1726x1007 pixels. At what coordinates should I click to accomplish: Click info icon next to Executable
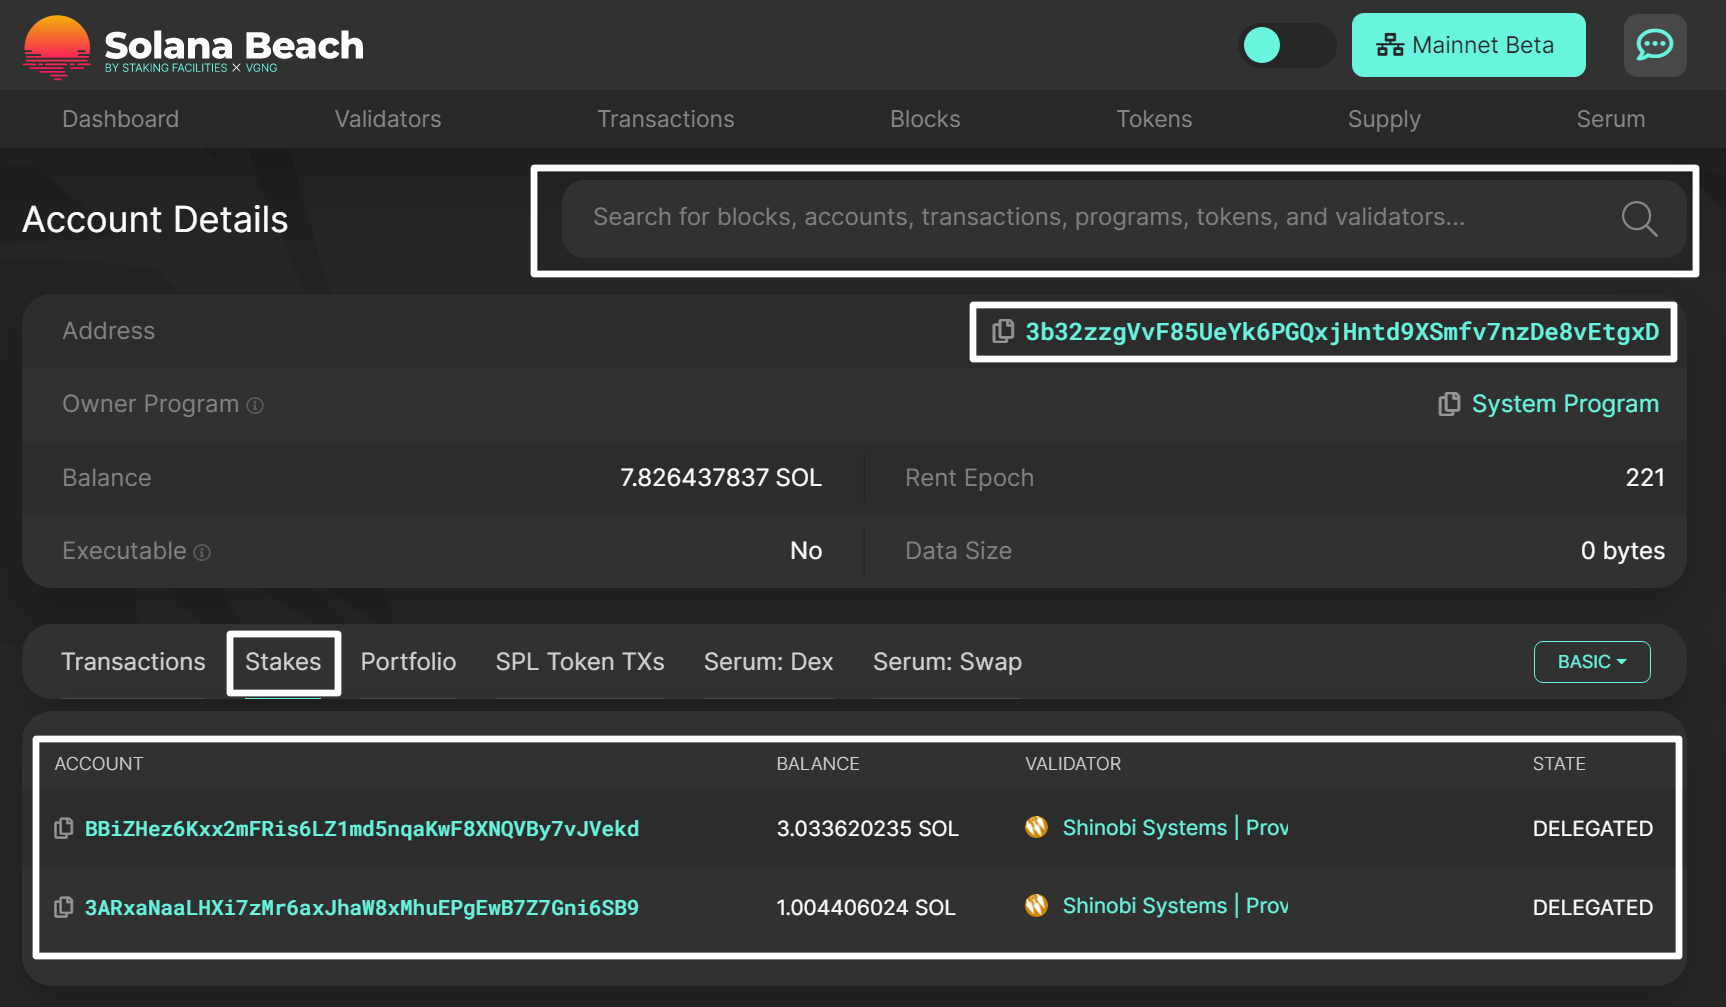(202, 552)
